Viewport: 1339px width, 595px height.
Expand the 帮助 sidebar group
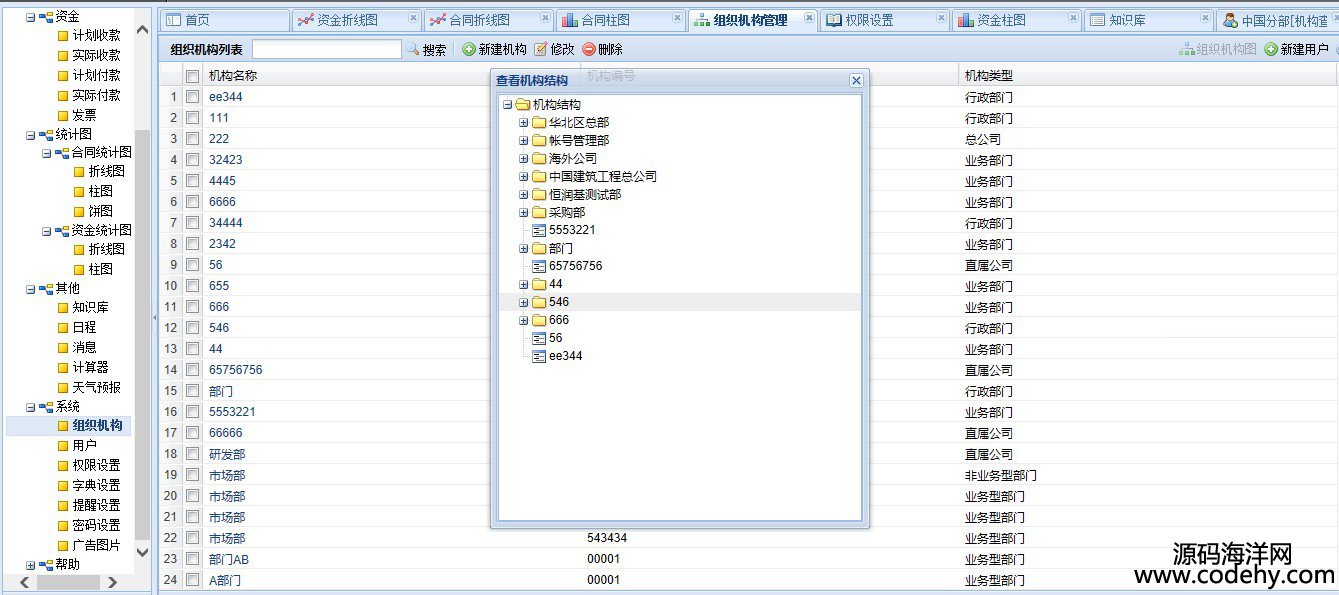click(x=30, y=565)
